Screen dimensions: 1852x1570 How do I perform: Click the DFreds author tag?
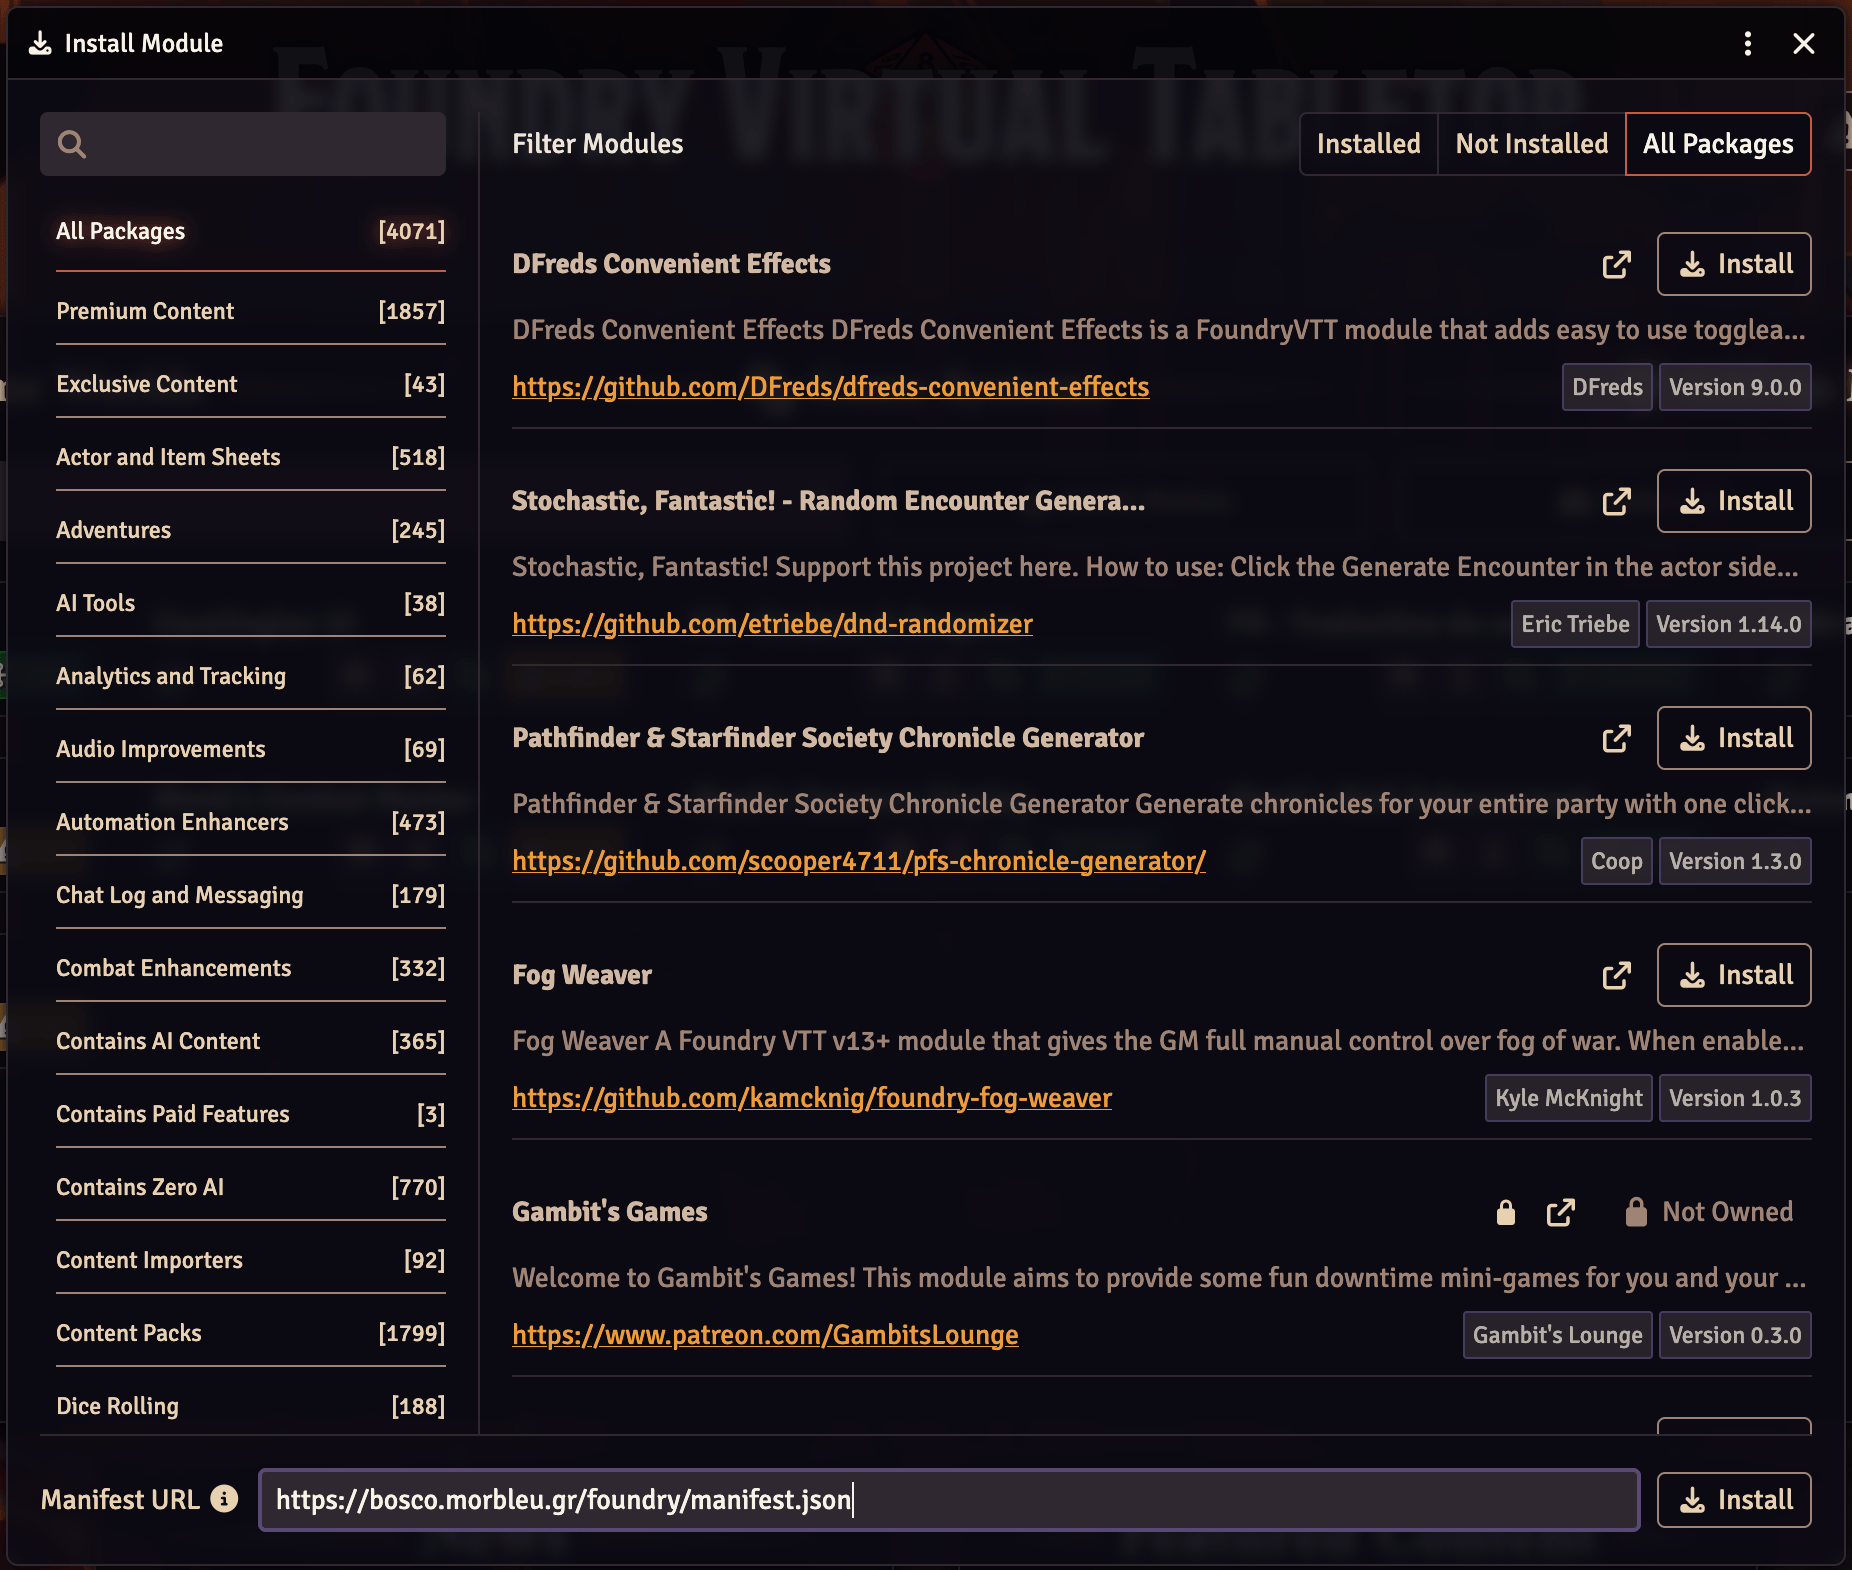(x=1607, y=387)
